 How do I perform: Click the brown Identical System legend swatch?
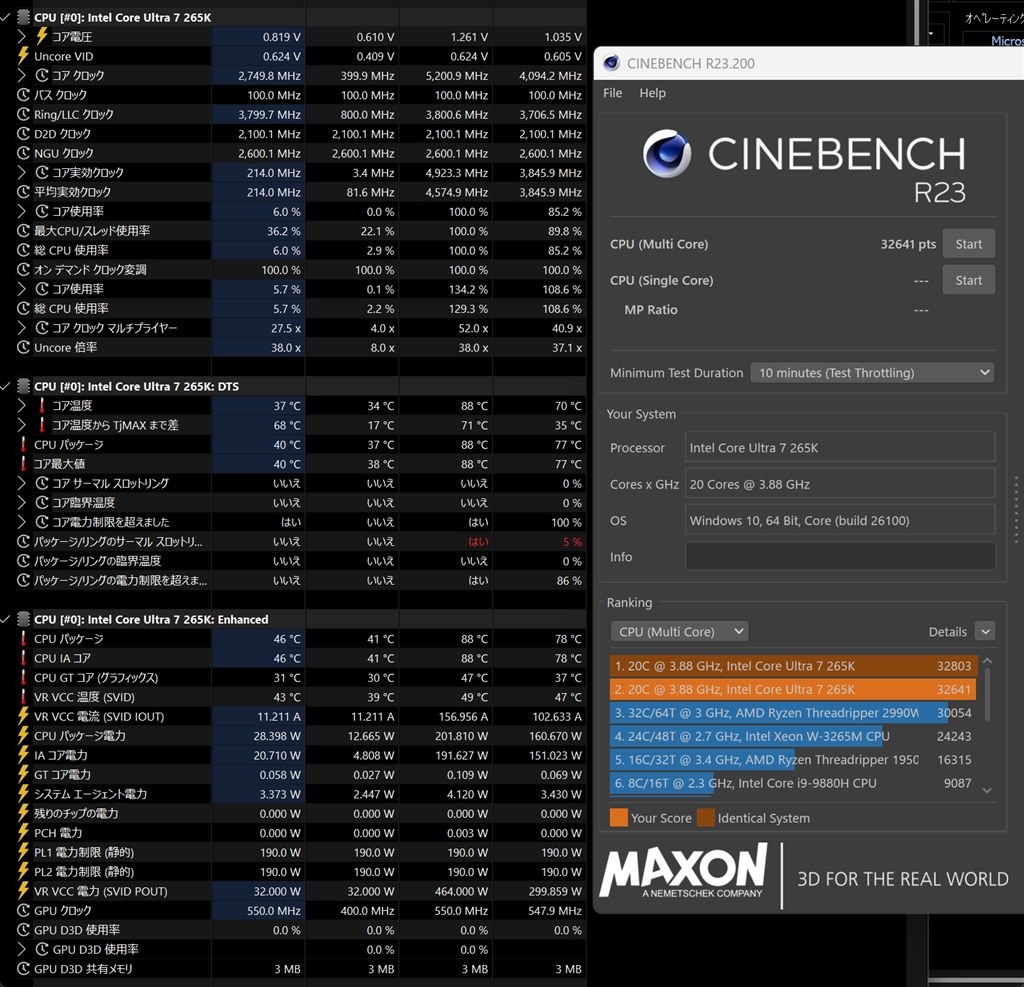point(705,817)
